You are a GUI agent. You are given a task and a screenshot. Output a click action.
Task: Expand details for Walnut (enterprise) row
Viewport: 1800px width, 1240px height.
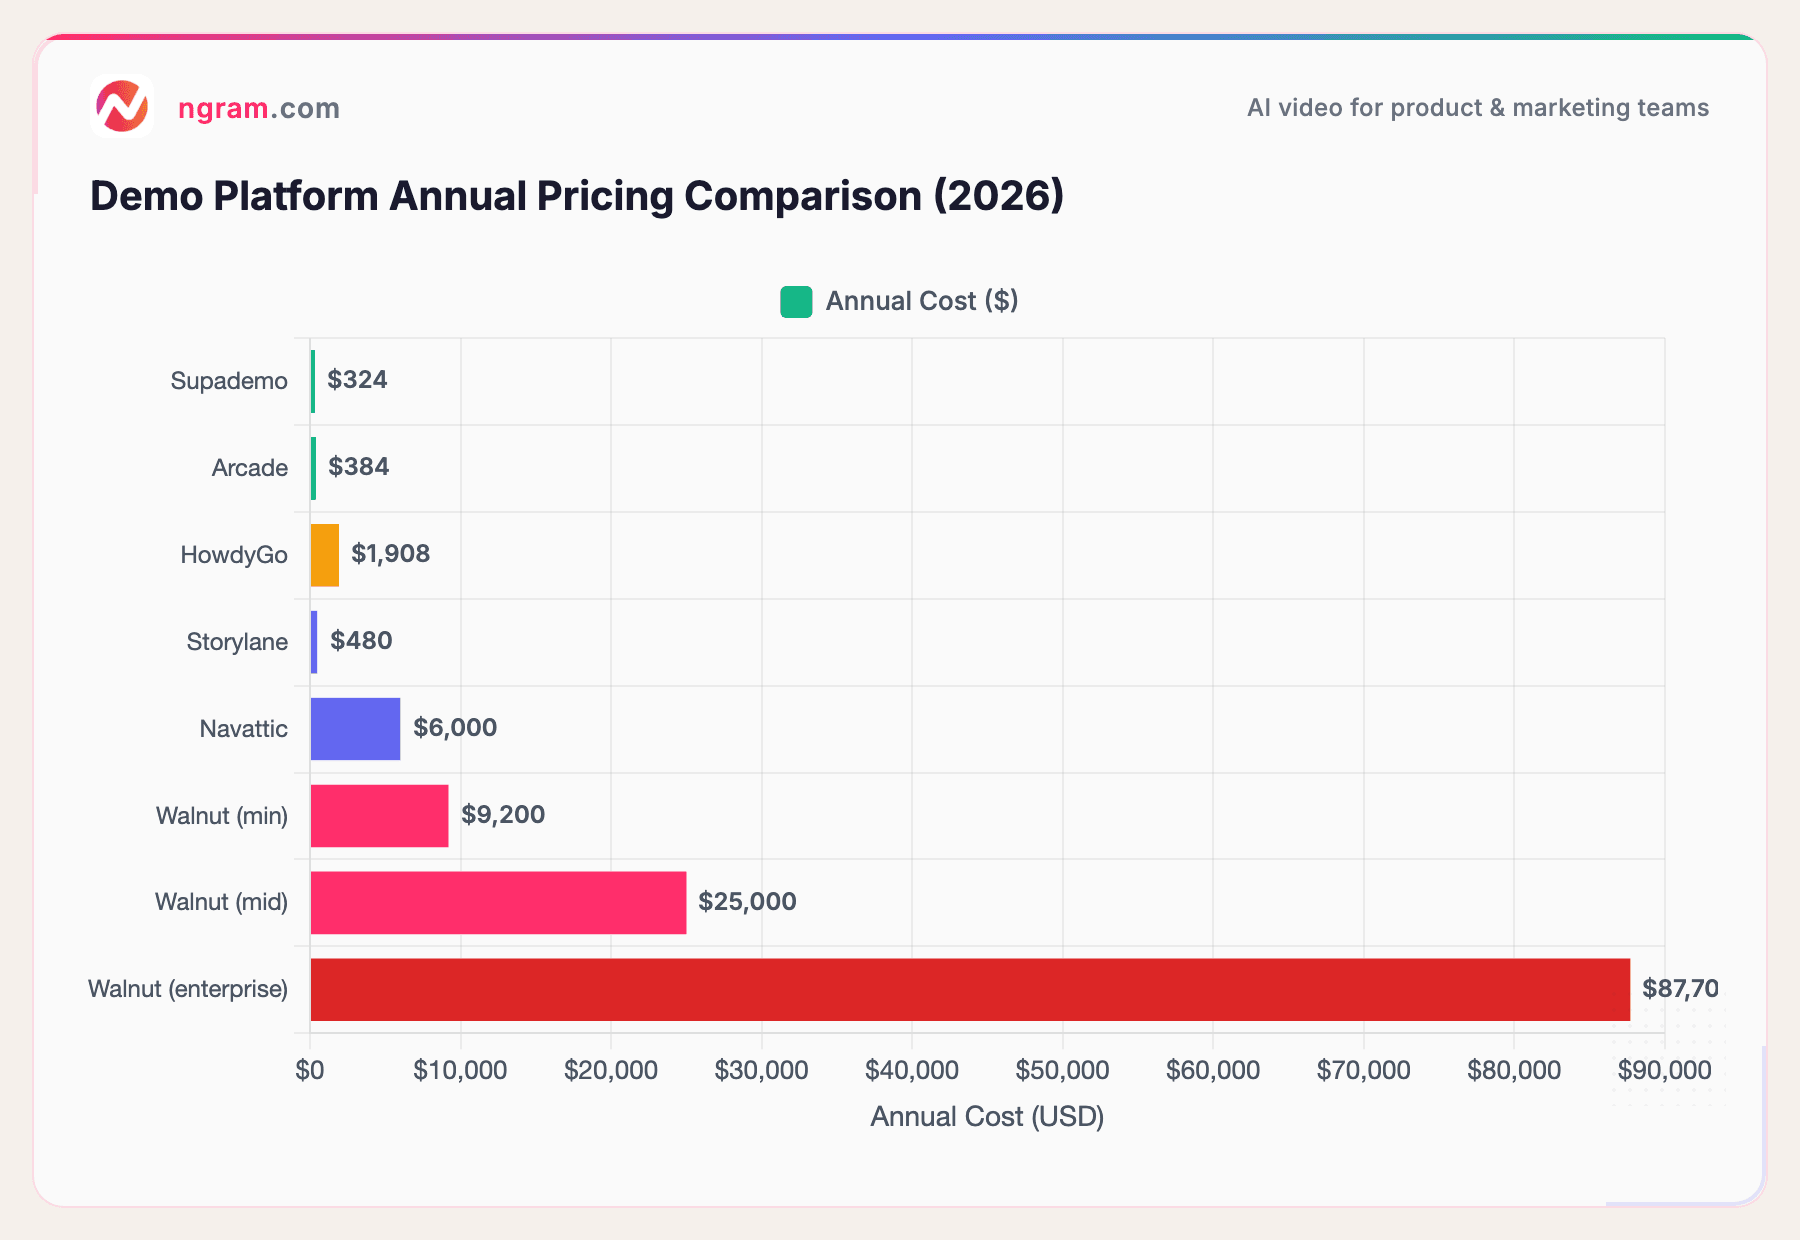pos(187,988)
